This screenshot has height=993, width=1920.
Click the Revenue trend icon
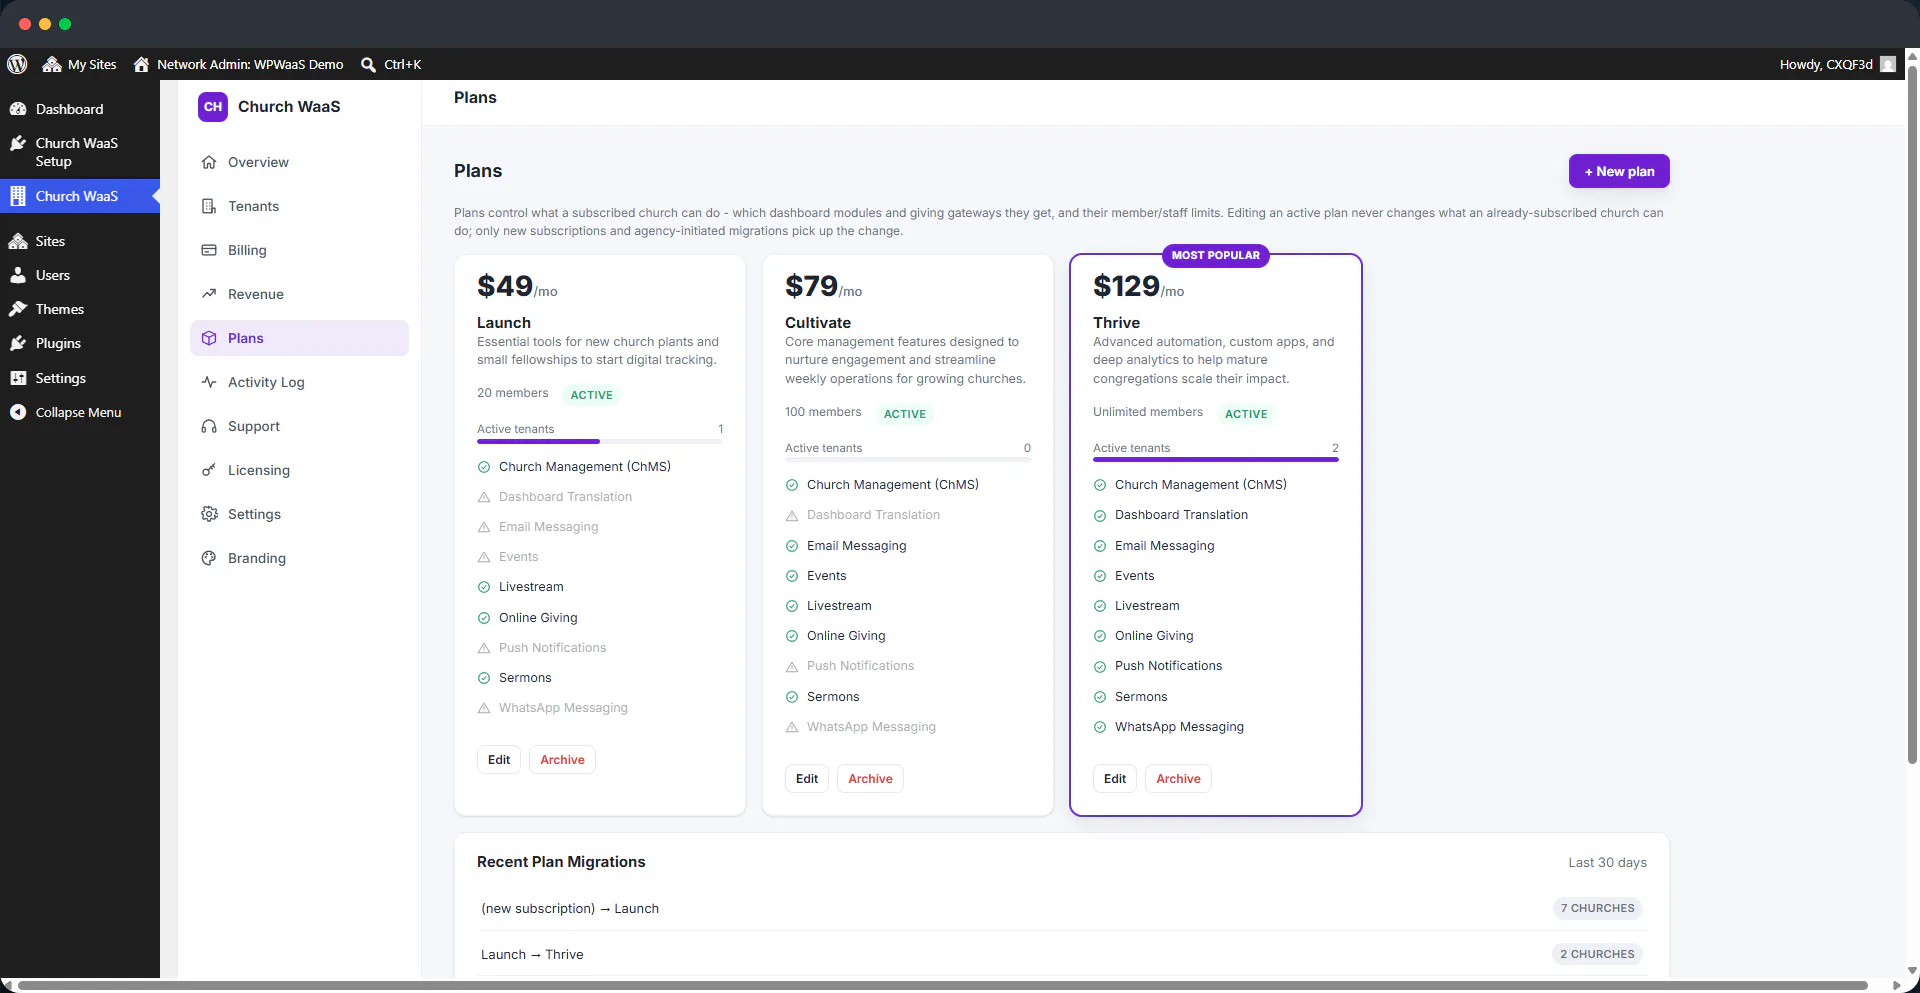[x=209, y=294]
